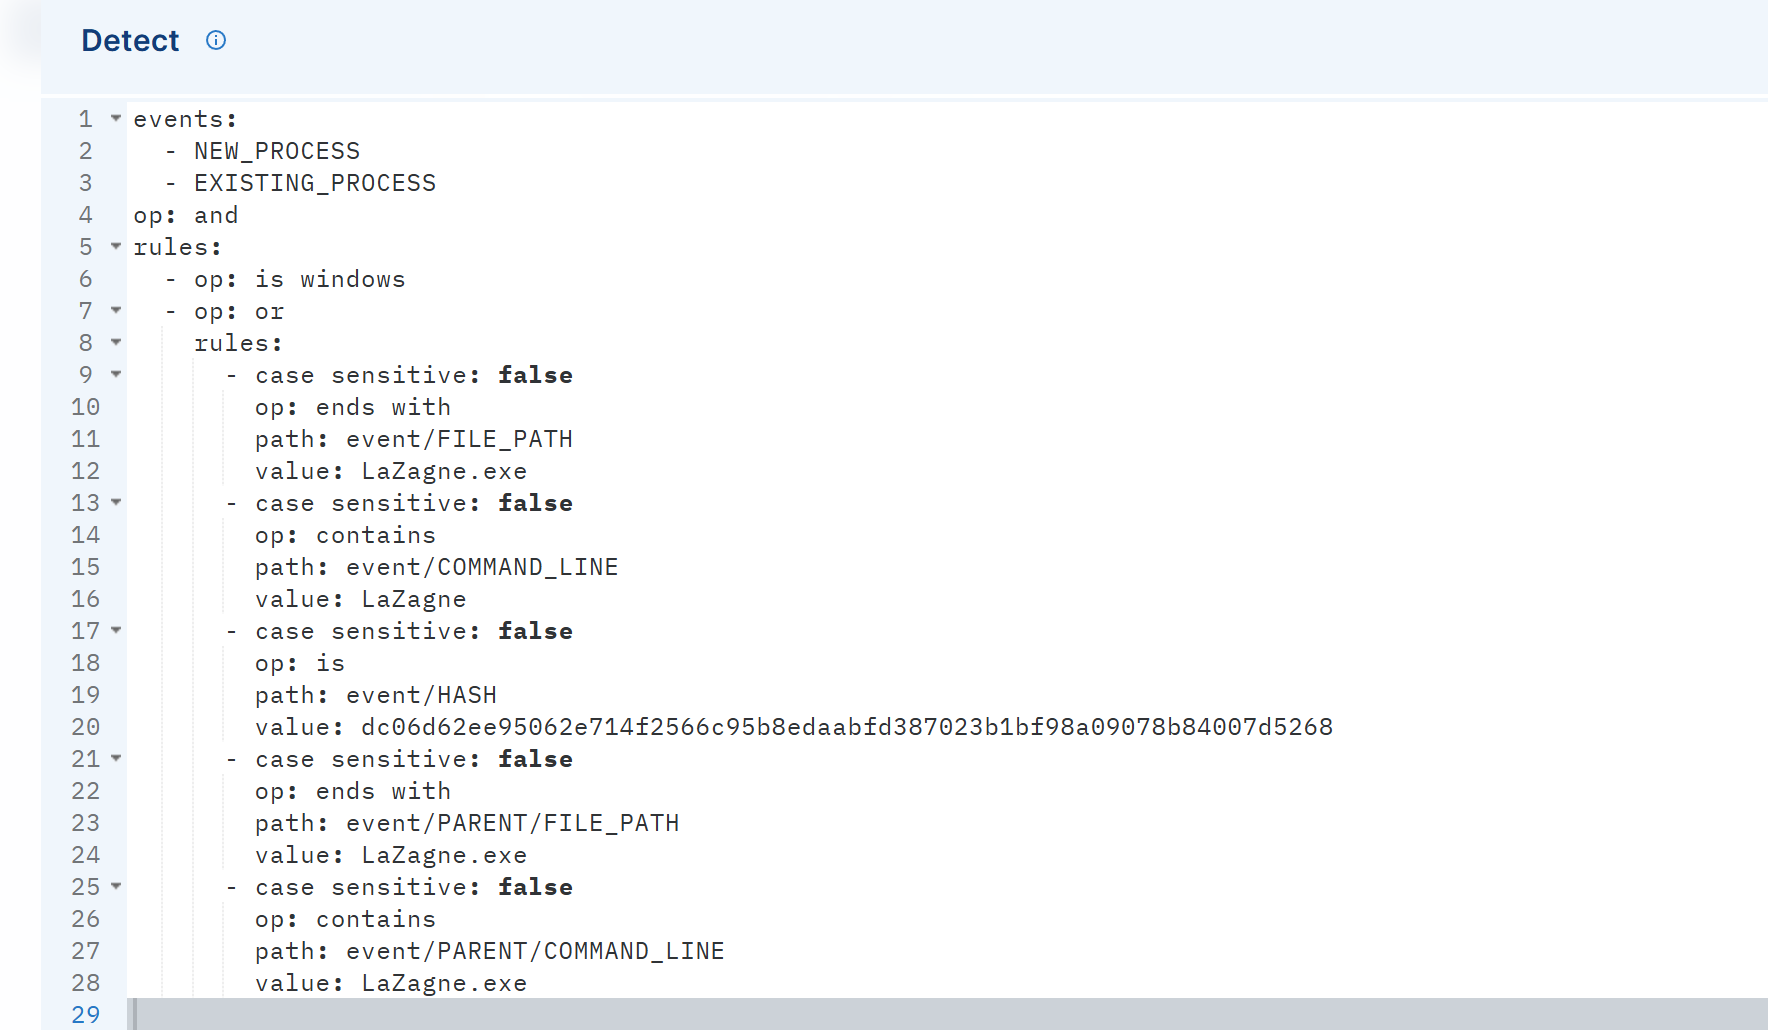Click the Detect section heading

[x=130, y=40]
